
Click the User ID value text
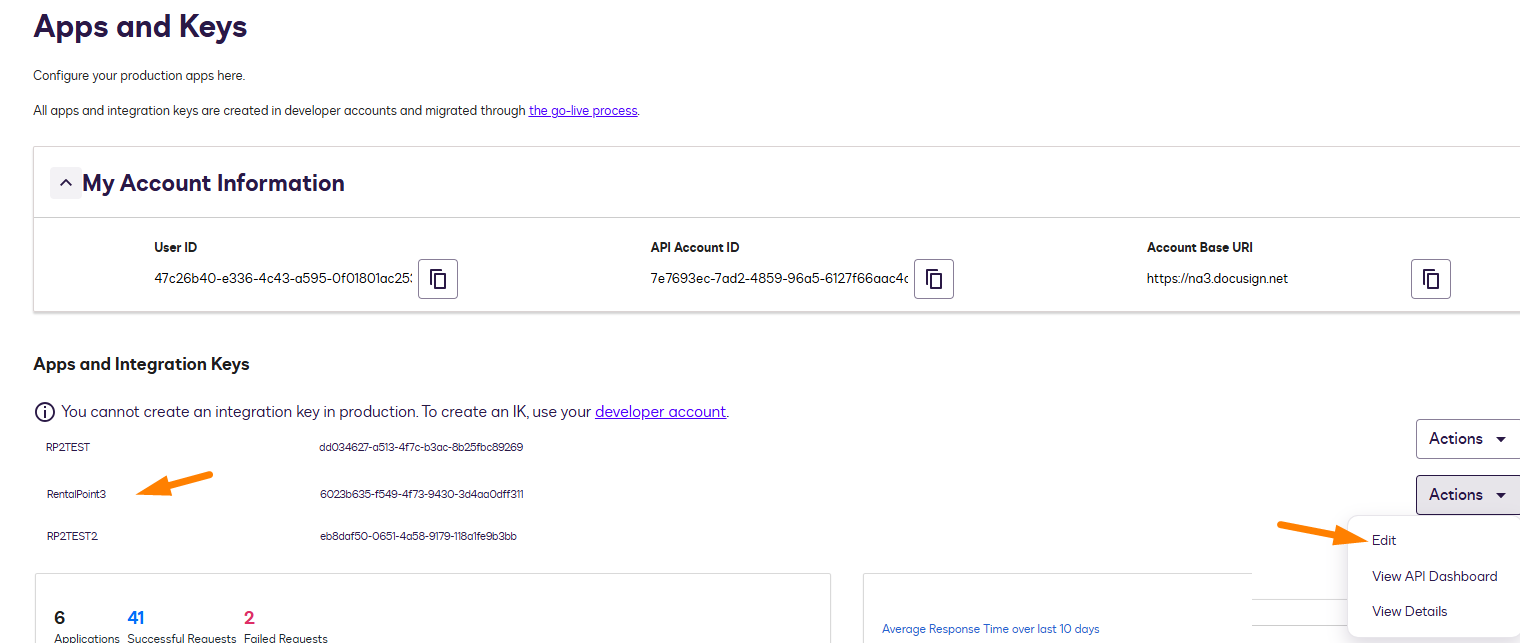(x=283, y=279)
